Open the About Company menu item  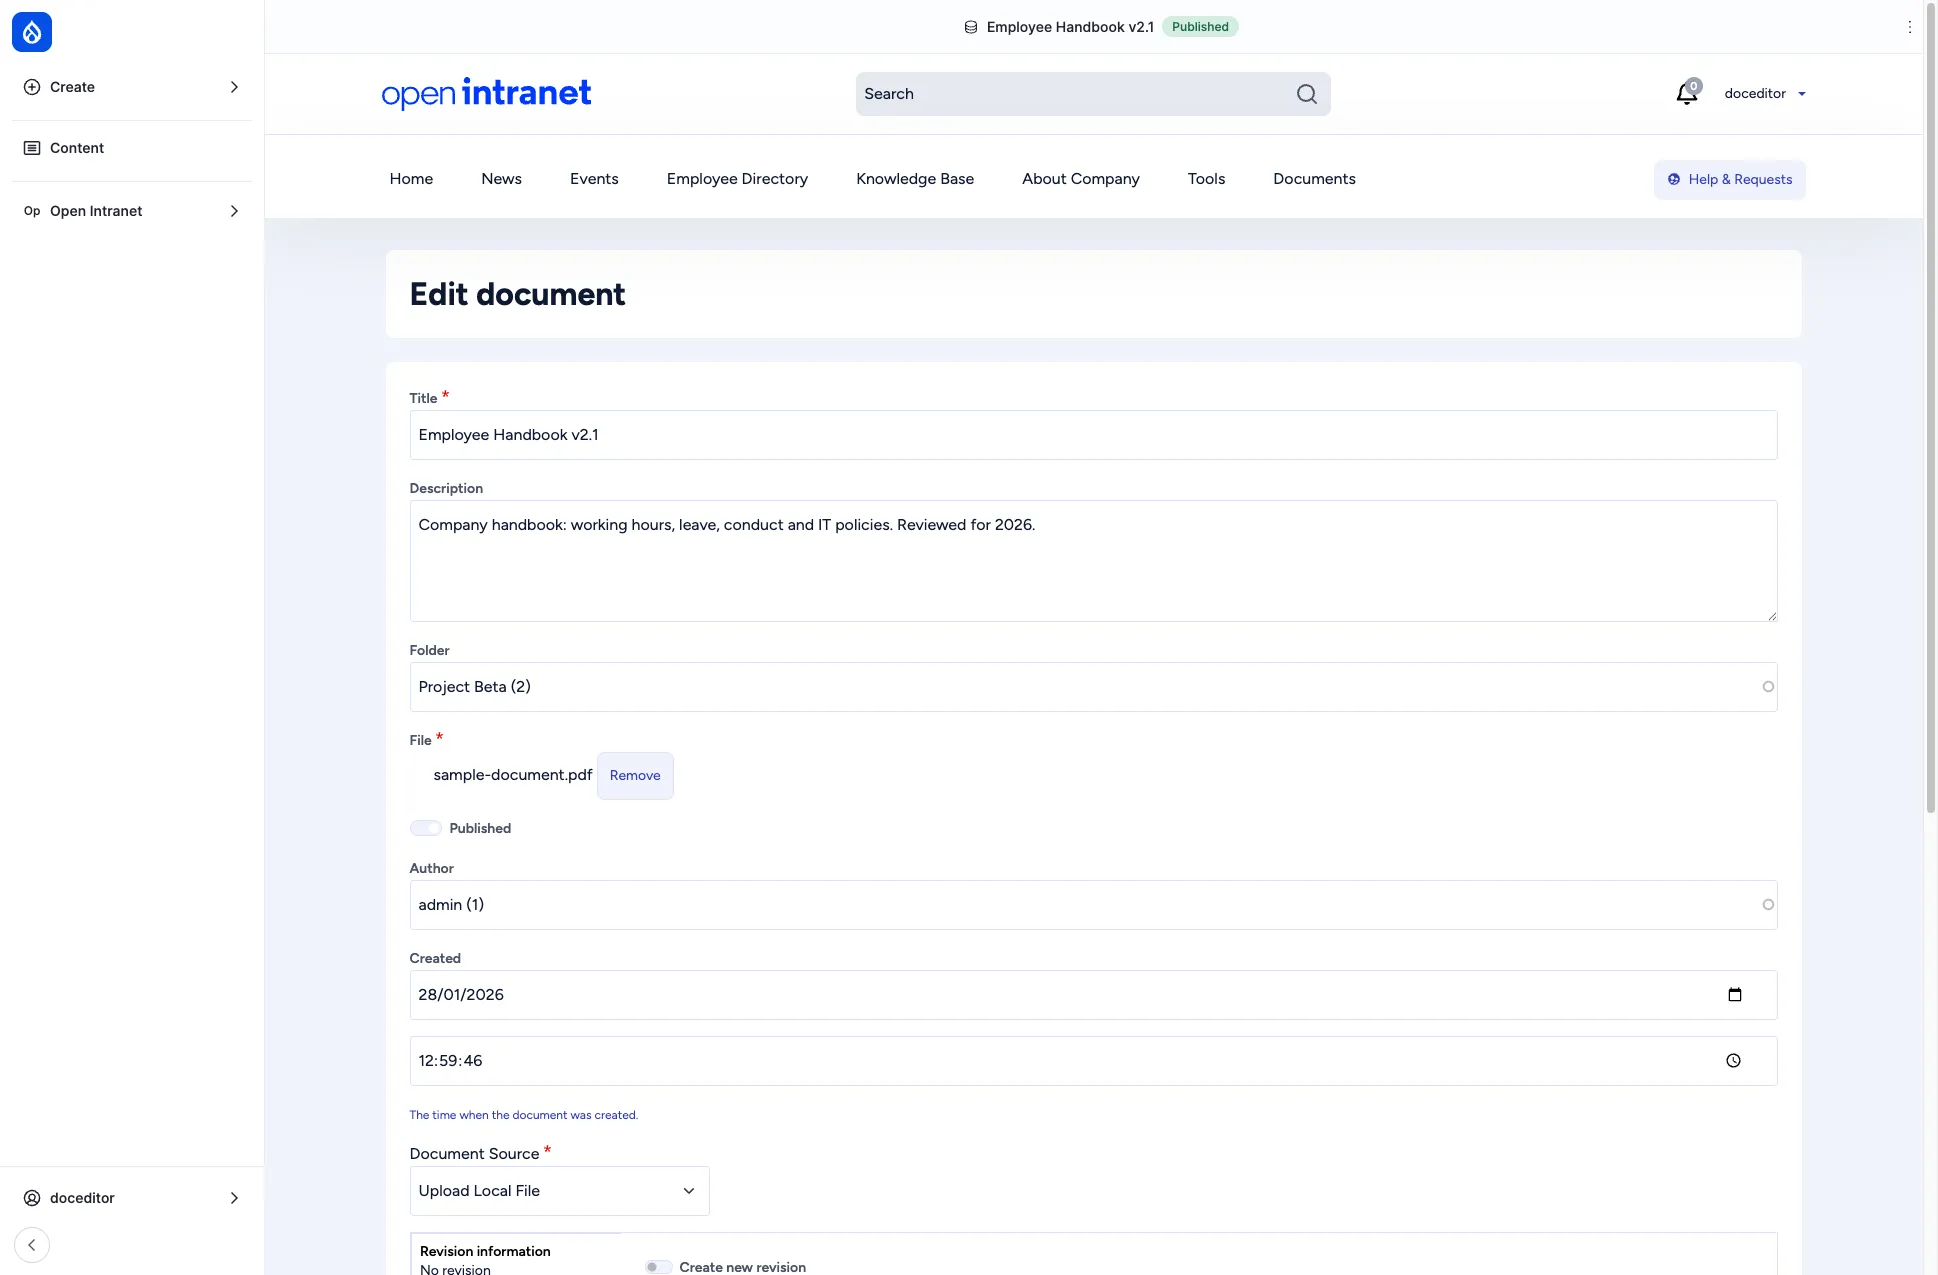[x=1081, y=179]
